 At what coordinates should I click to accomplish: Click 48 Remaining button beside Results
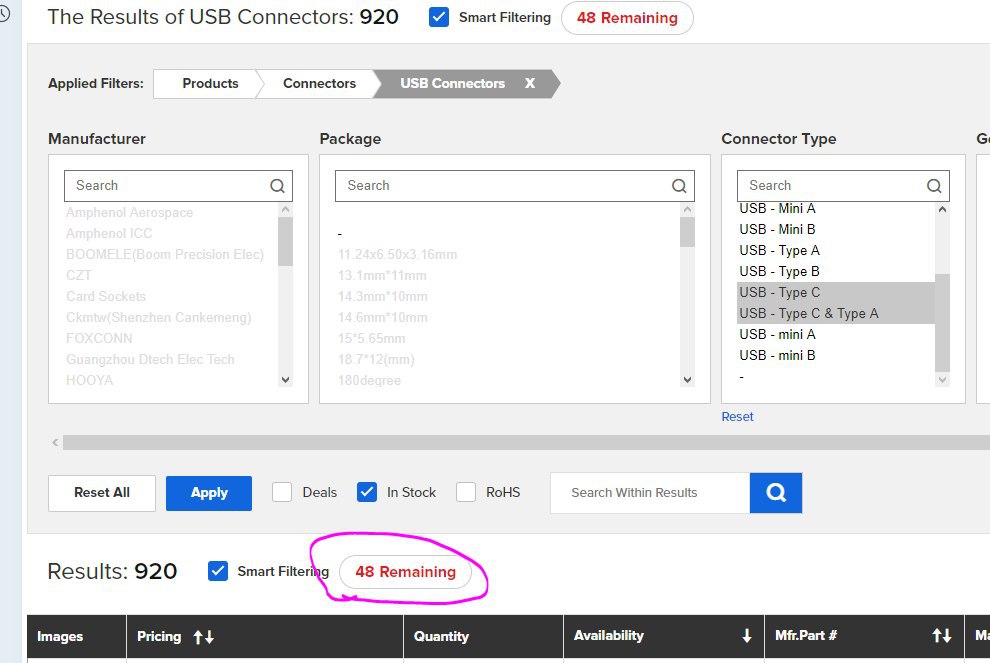pyautogui.click(x=405, y=572)
